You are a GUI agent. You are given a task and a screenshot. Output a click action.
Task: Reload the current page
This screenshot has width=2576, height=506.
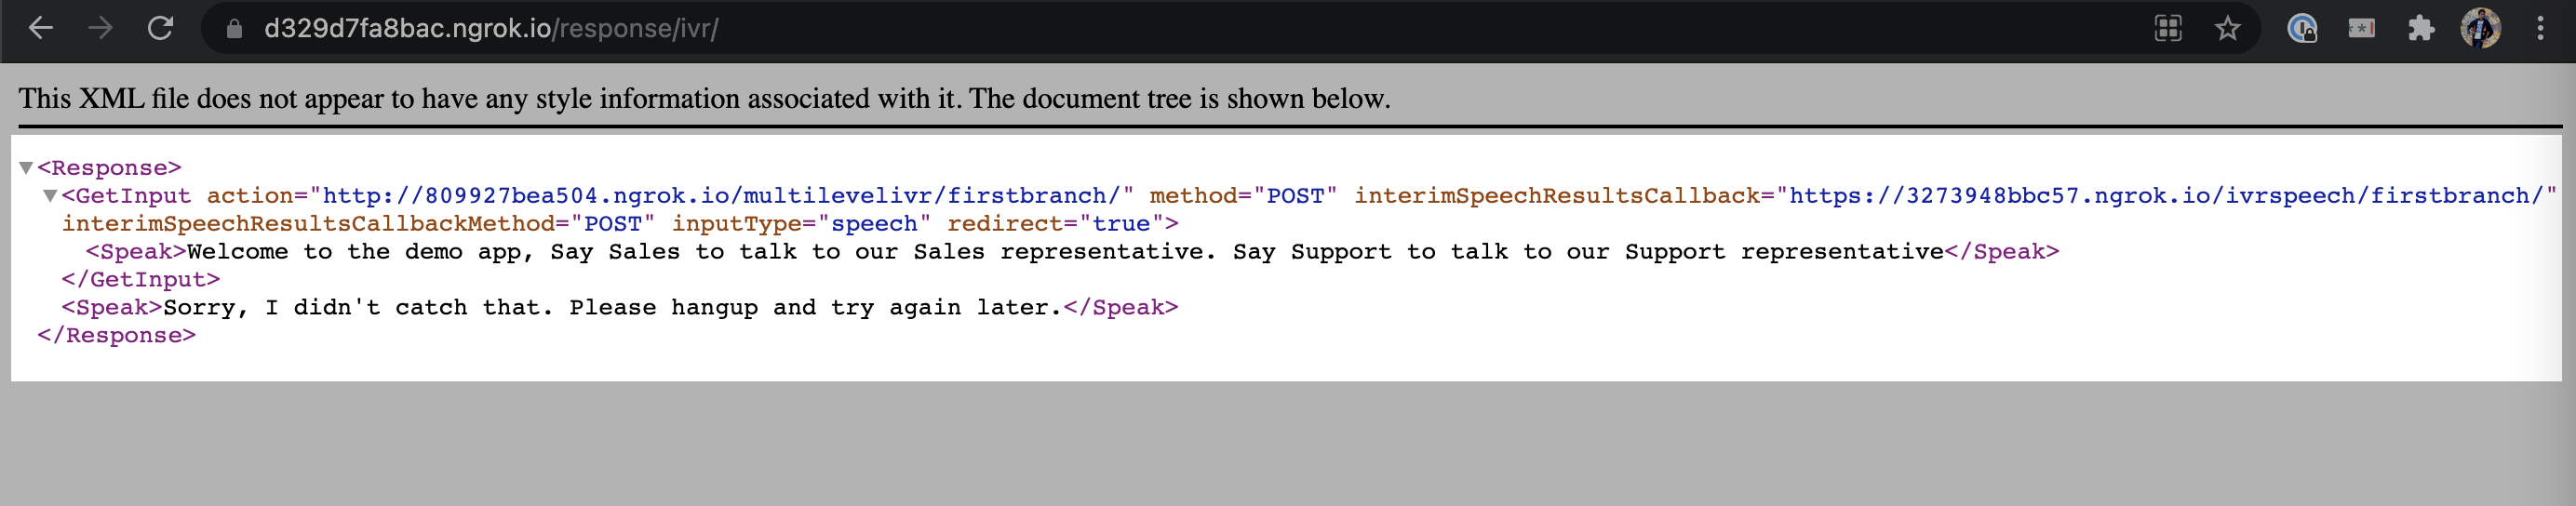[160, 28]
